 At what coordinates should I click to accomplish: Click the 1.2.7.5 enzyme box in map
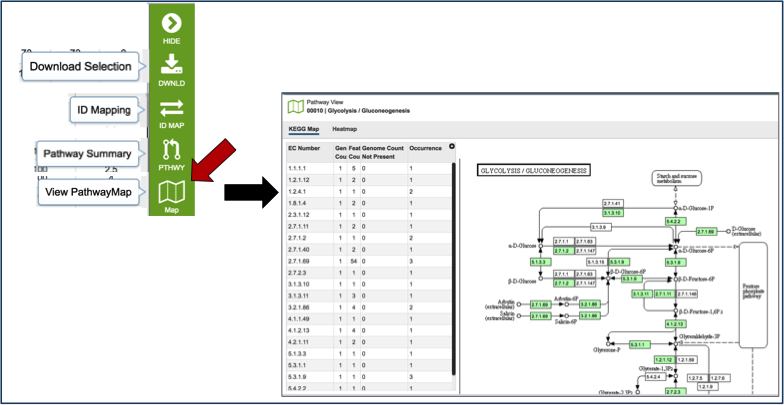[696, 378]
